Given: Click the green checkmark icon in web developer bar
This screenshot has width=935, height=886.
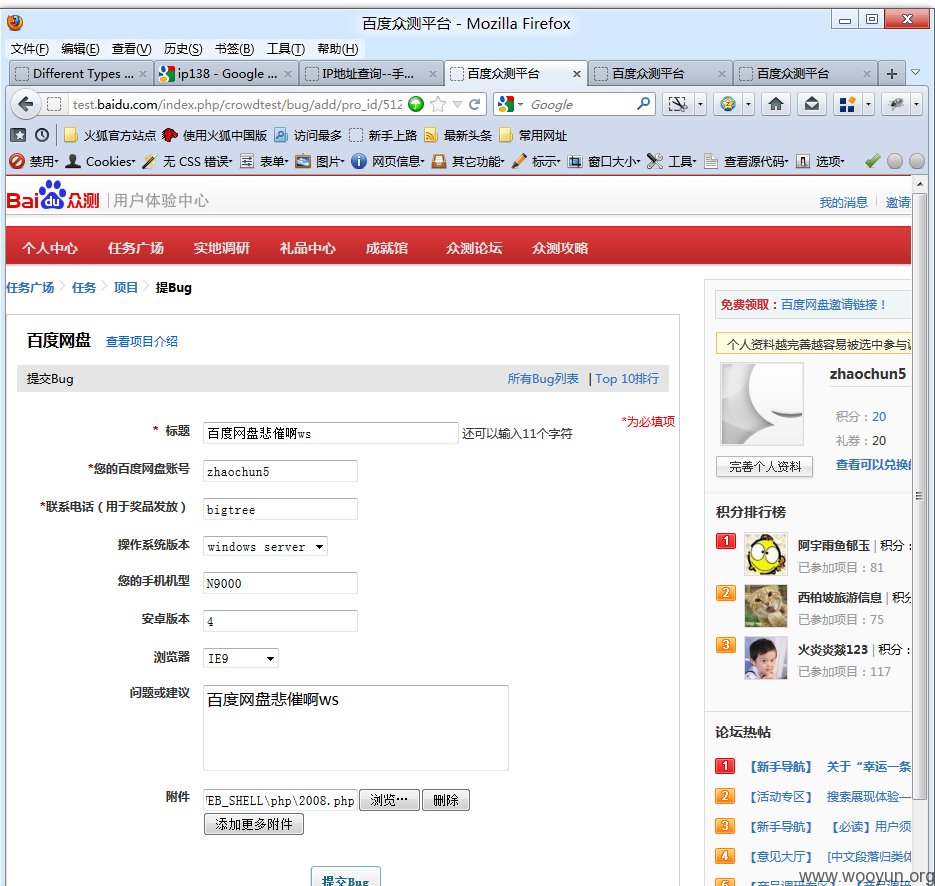Looking at the screenshot, I should (x=872, y=160).
